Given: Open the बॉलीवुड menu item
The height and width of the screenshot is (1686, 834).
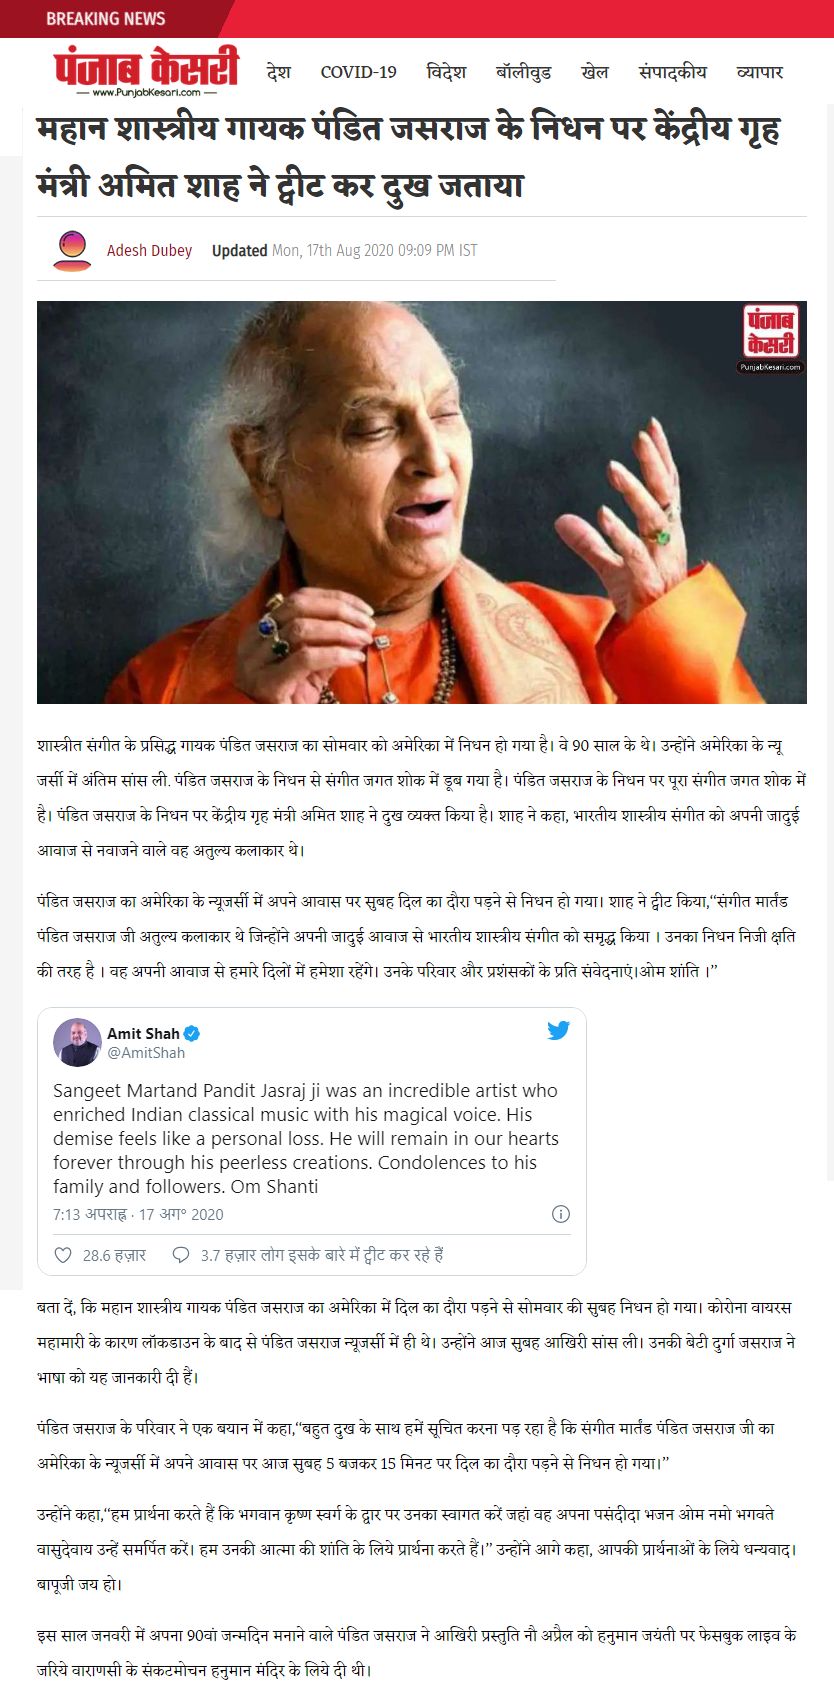Looking at the screenshot, I should 523,72.
